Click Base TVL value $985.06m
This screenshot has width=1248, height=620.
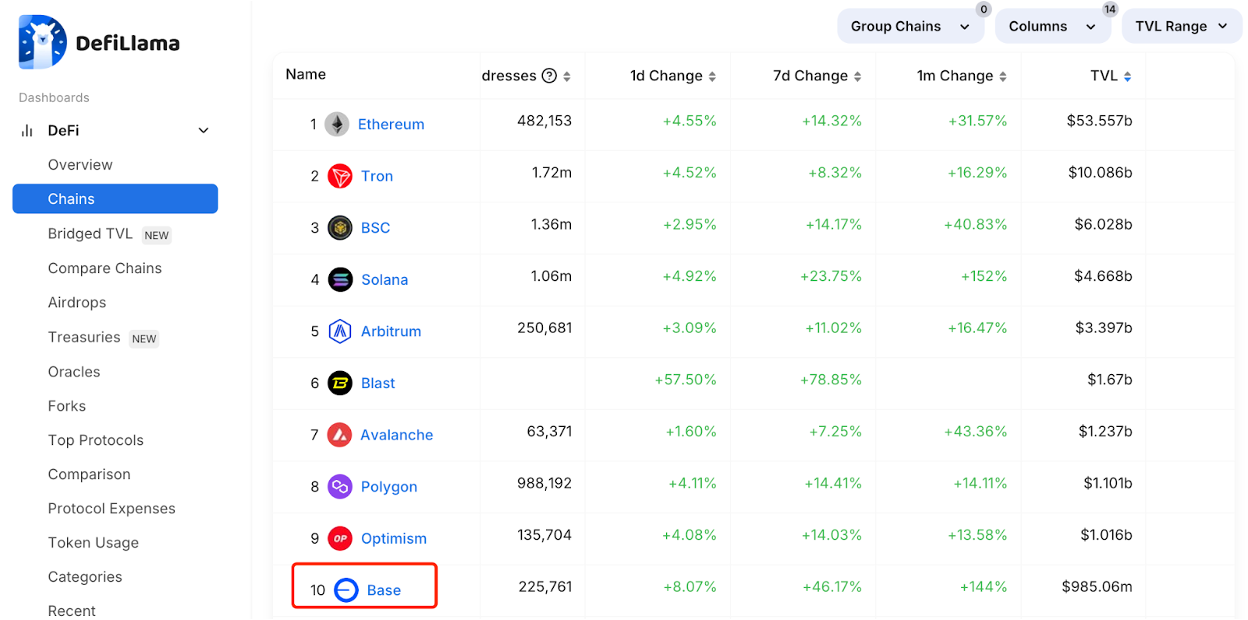pyautogui.click(x=1096, y=586)
